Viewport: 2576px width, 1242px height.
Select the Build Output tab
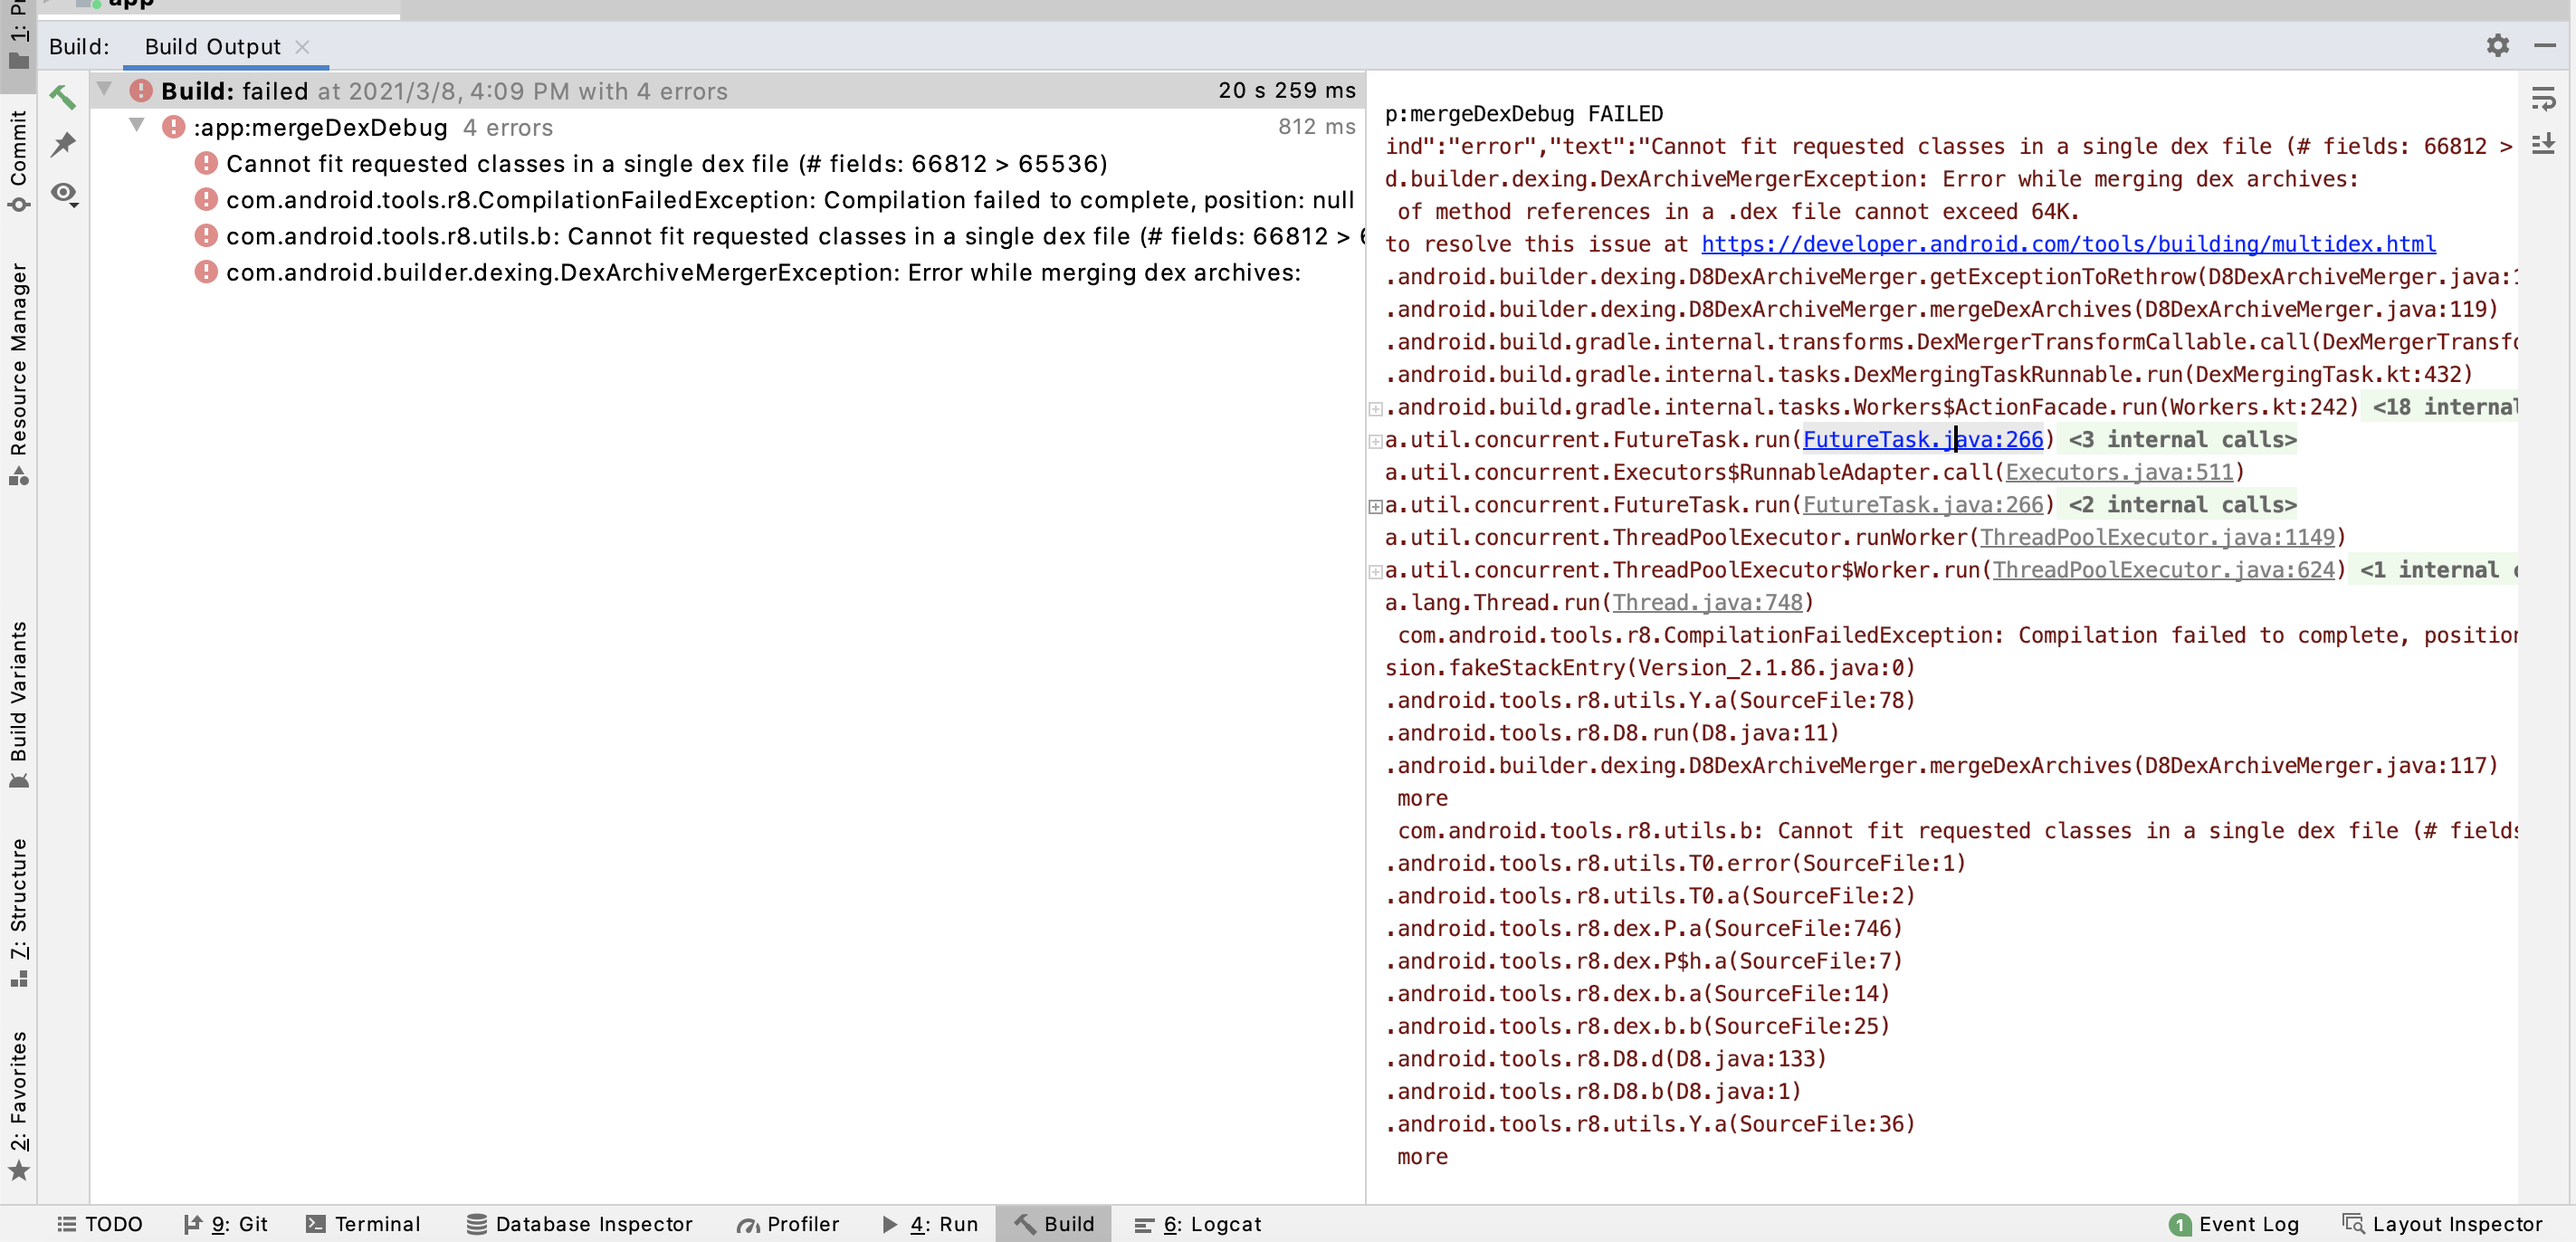[x=213, y=47]
